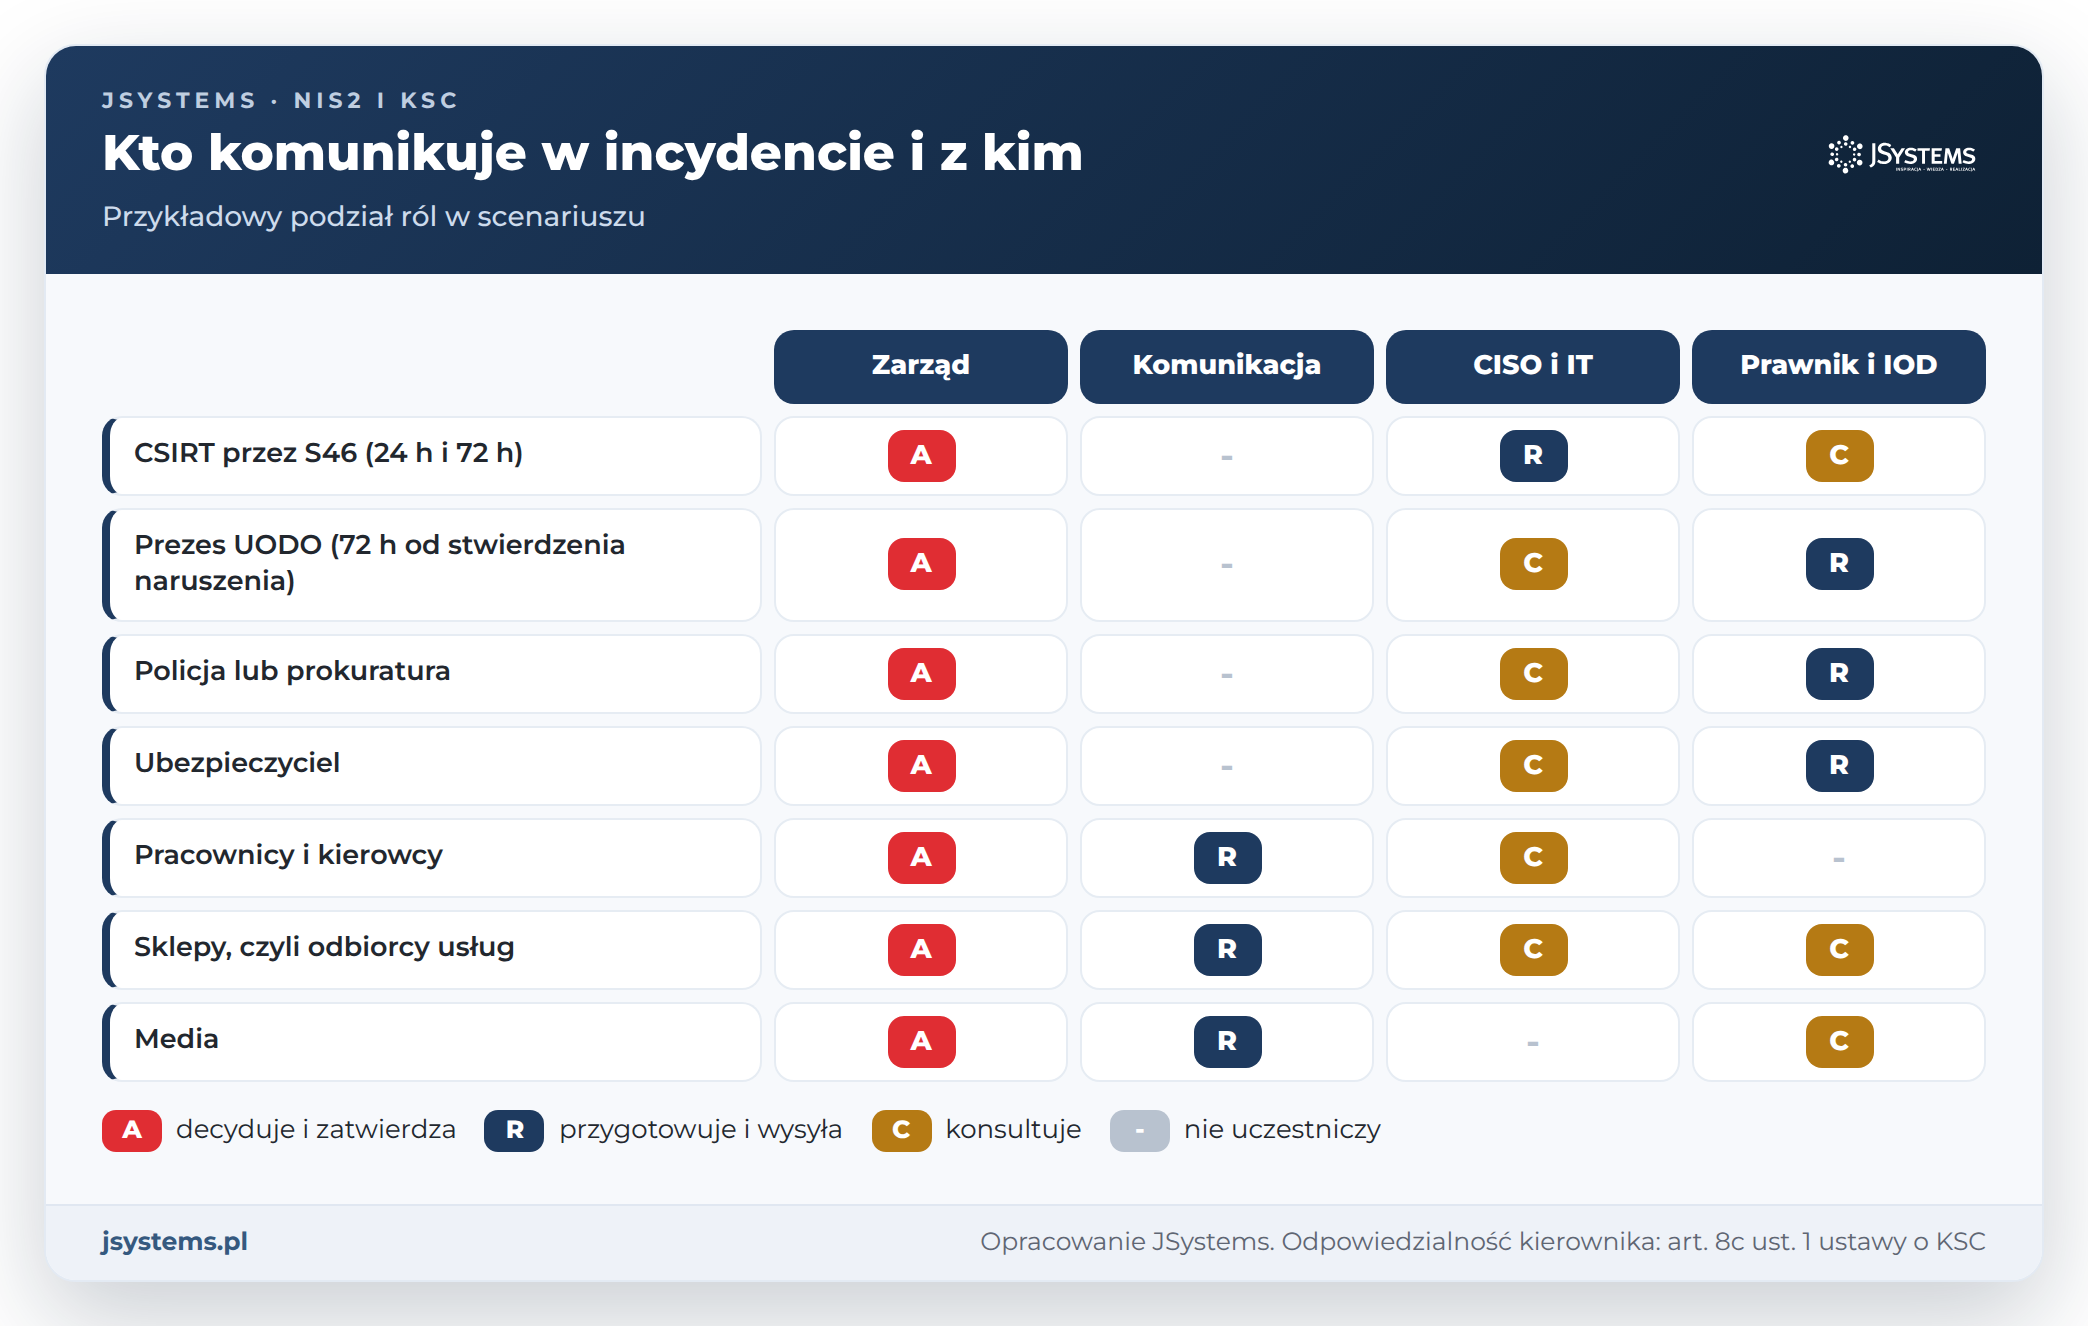Click the legend text nie uczestniczy
The image size is (2088, 1326).
pos(1282,1130)
